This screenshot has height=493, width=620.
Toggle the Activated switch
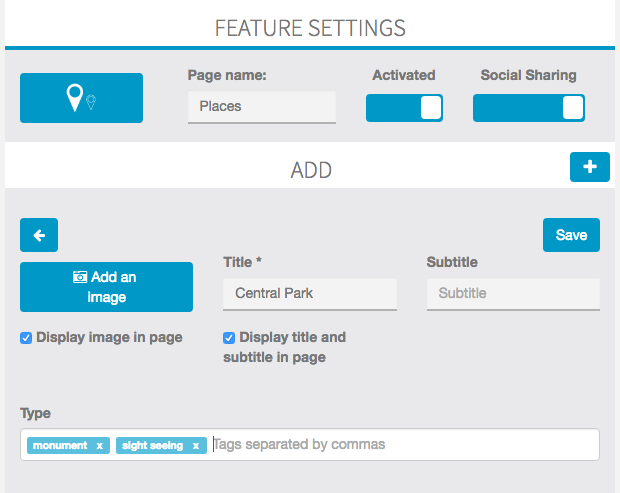tap(404, 108)
